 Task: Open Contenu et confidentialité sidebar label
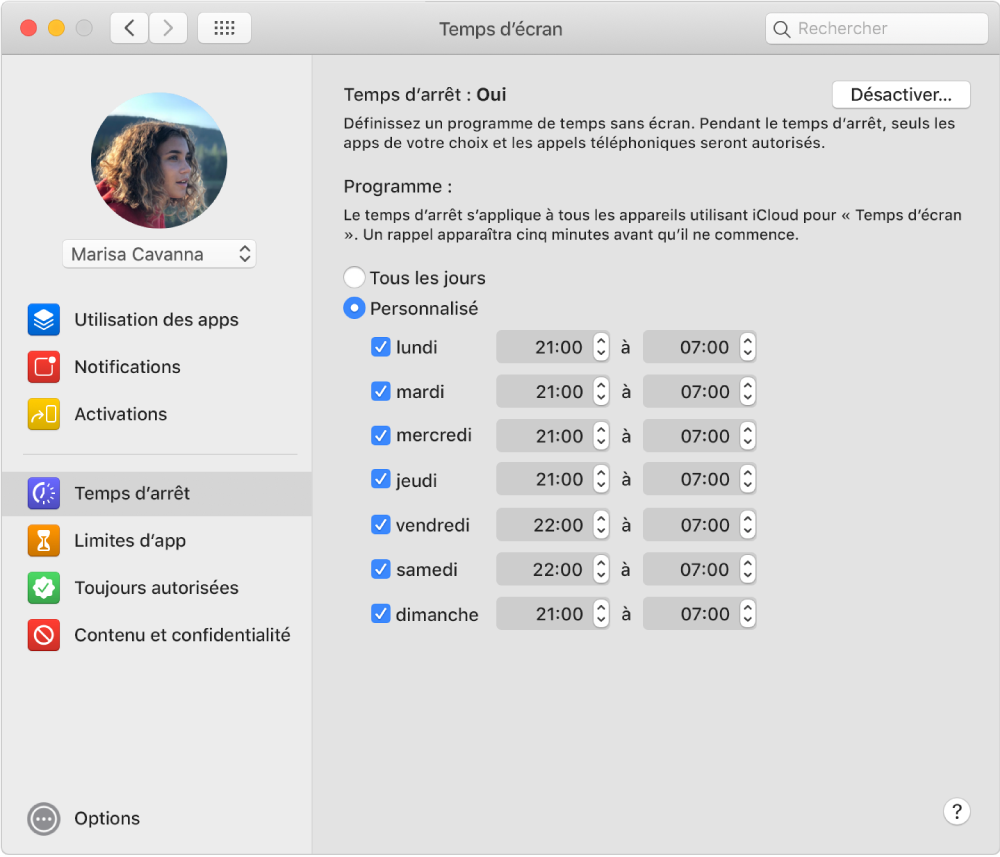[x=182, y=635]
